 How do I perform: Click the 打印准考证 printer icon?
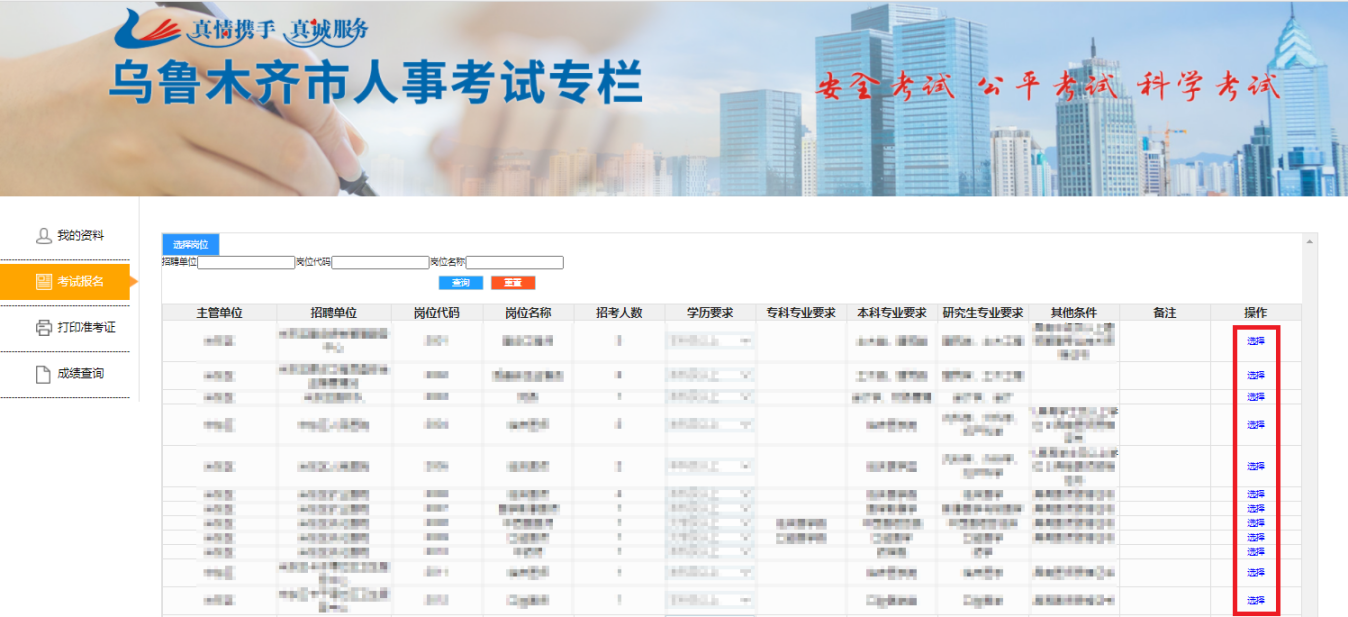[x=43, y=328]
